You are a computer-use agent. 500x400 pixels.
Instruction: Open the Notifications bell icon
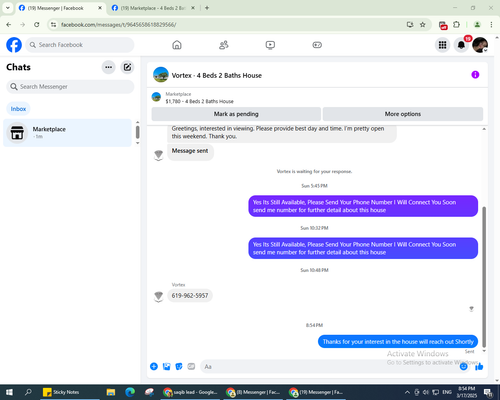(x=461, y=45)
